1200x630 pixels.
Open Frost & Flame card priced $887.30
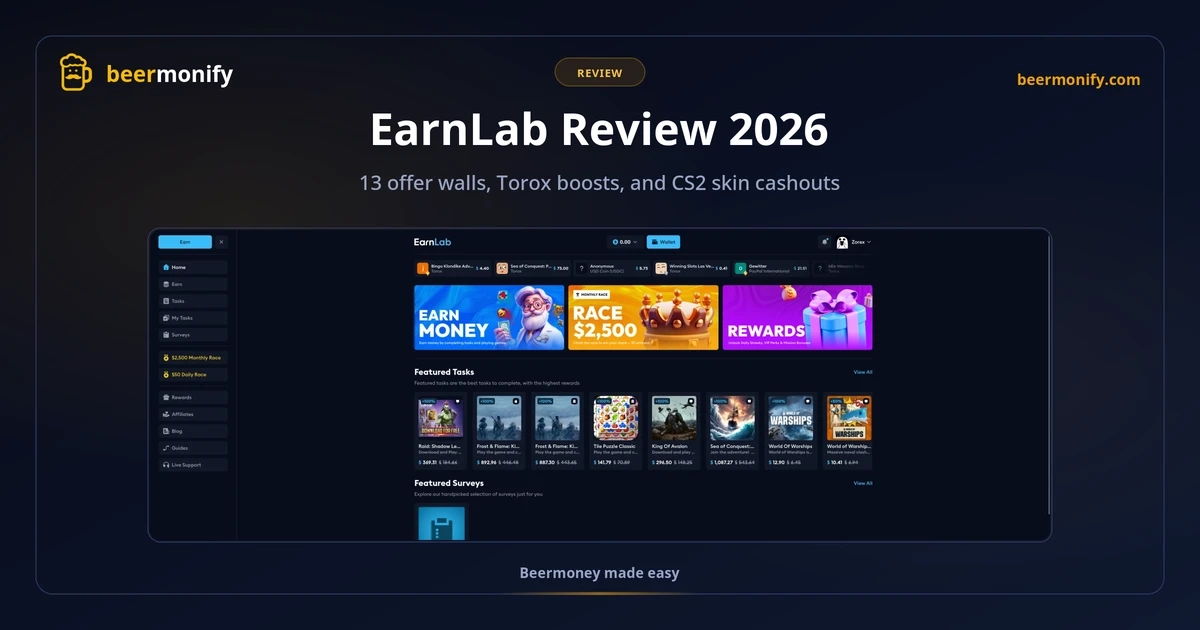pyautogui.click(x=557, y=431)
